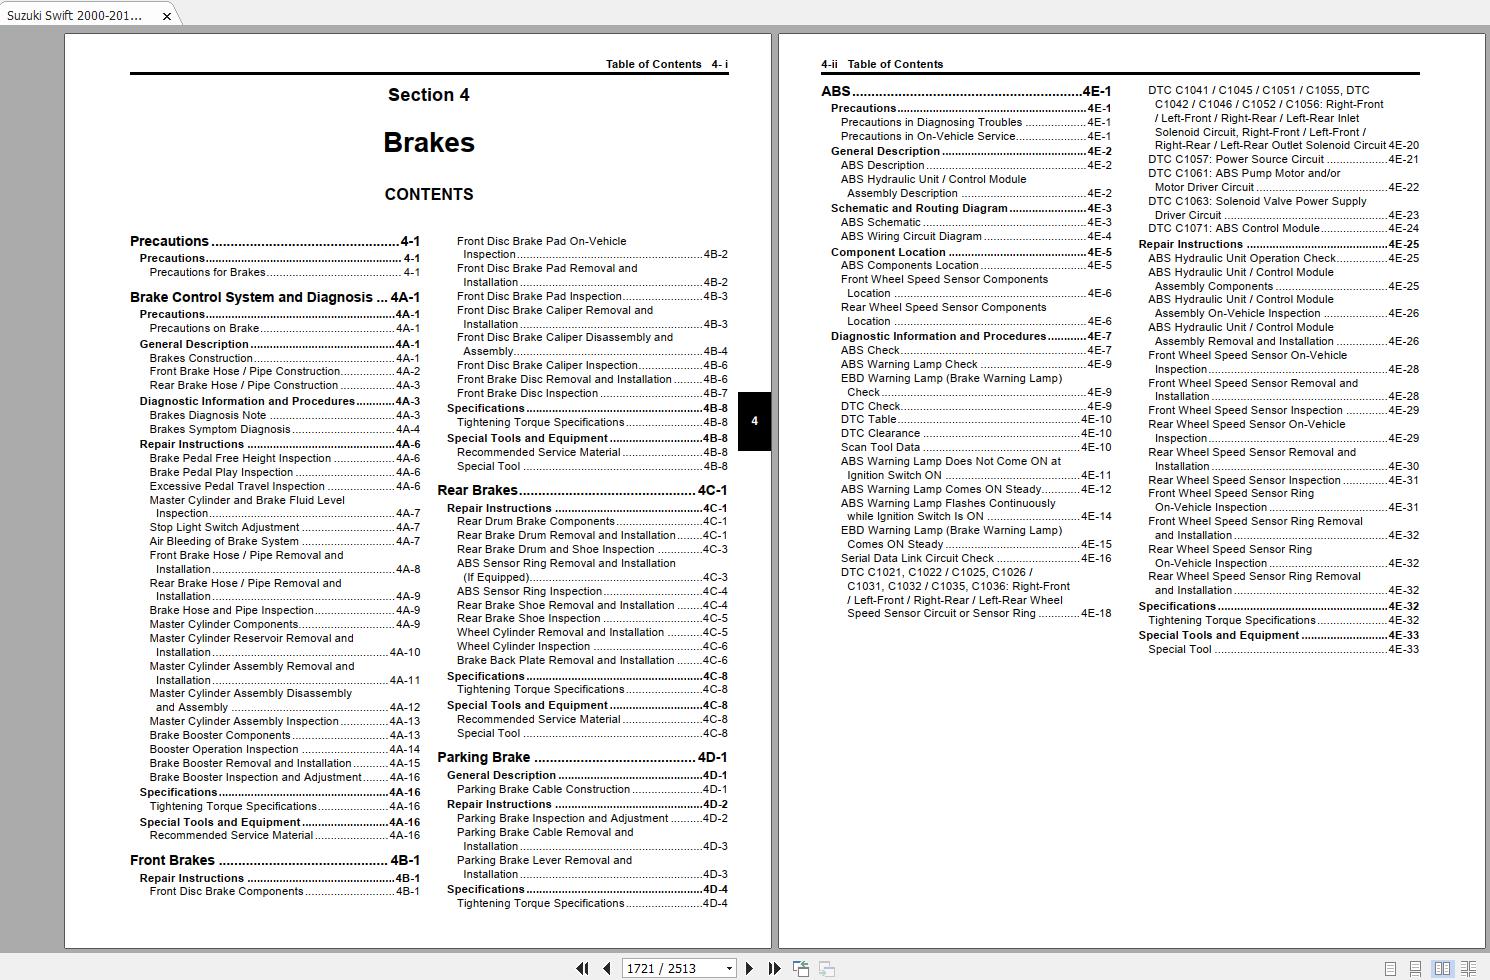Screen dimensions: 1490x980
Task: Click the go-back navigation icon
Action: 801,968
